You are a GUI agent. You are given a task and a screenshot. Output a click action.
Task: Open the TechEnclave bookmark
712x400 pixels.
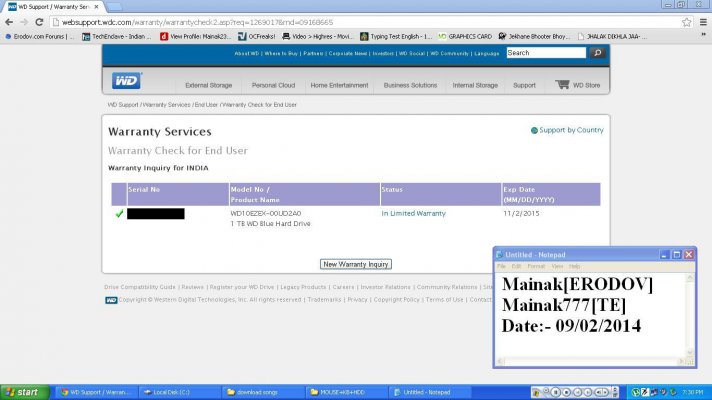[117, 36]
